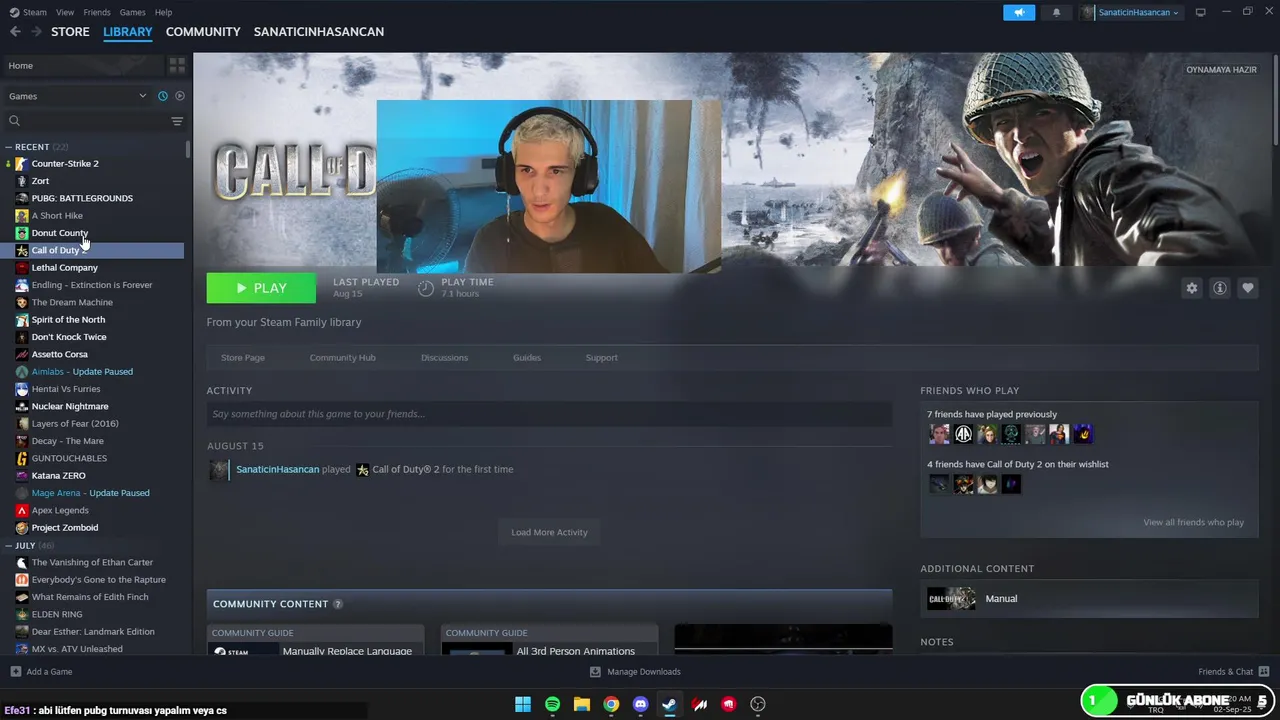Image resolution: width=1280 pixels, height=720 pixels.
Task: Click the PUBG: BATTLEGROUNDS game icon
Action: coord(22,198)
